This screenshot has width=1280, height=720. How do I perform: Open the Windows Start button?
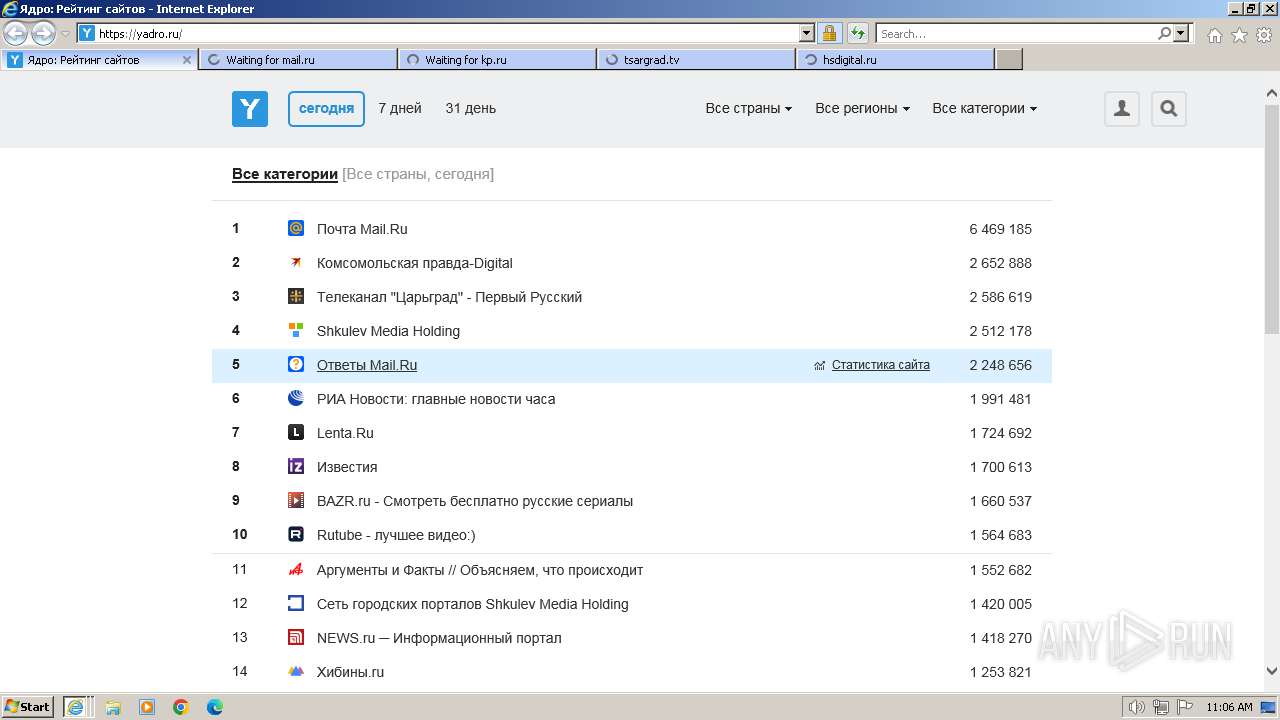coord(28,706)
